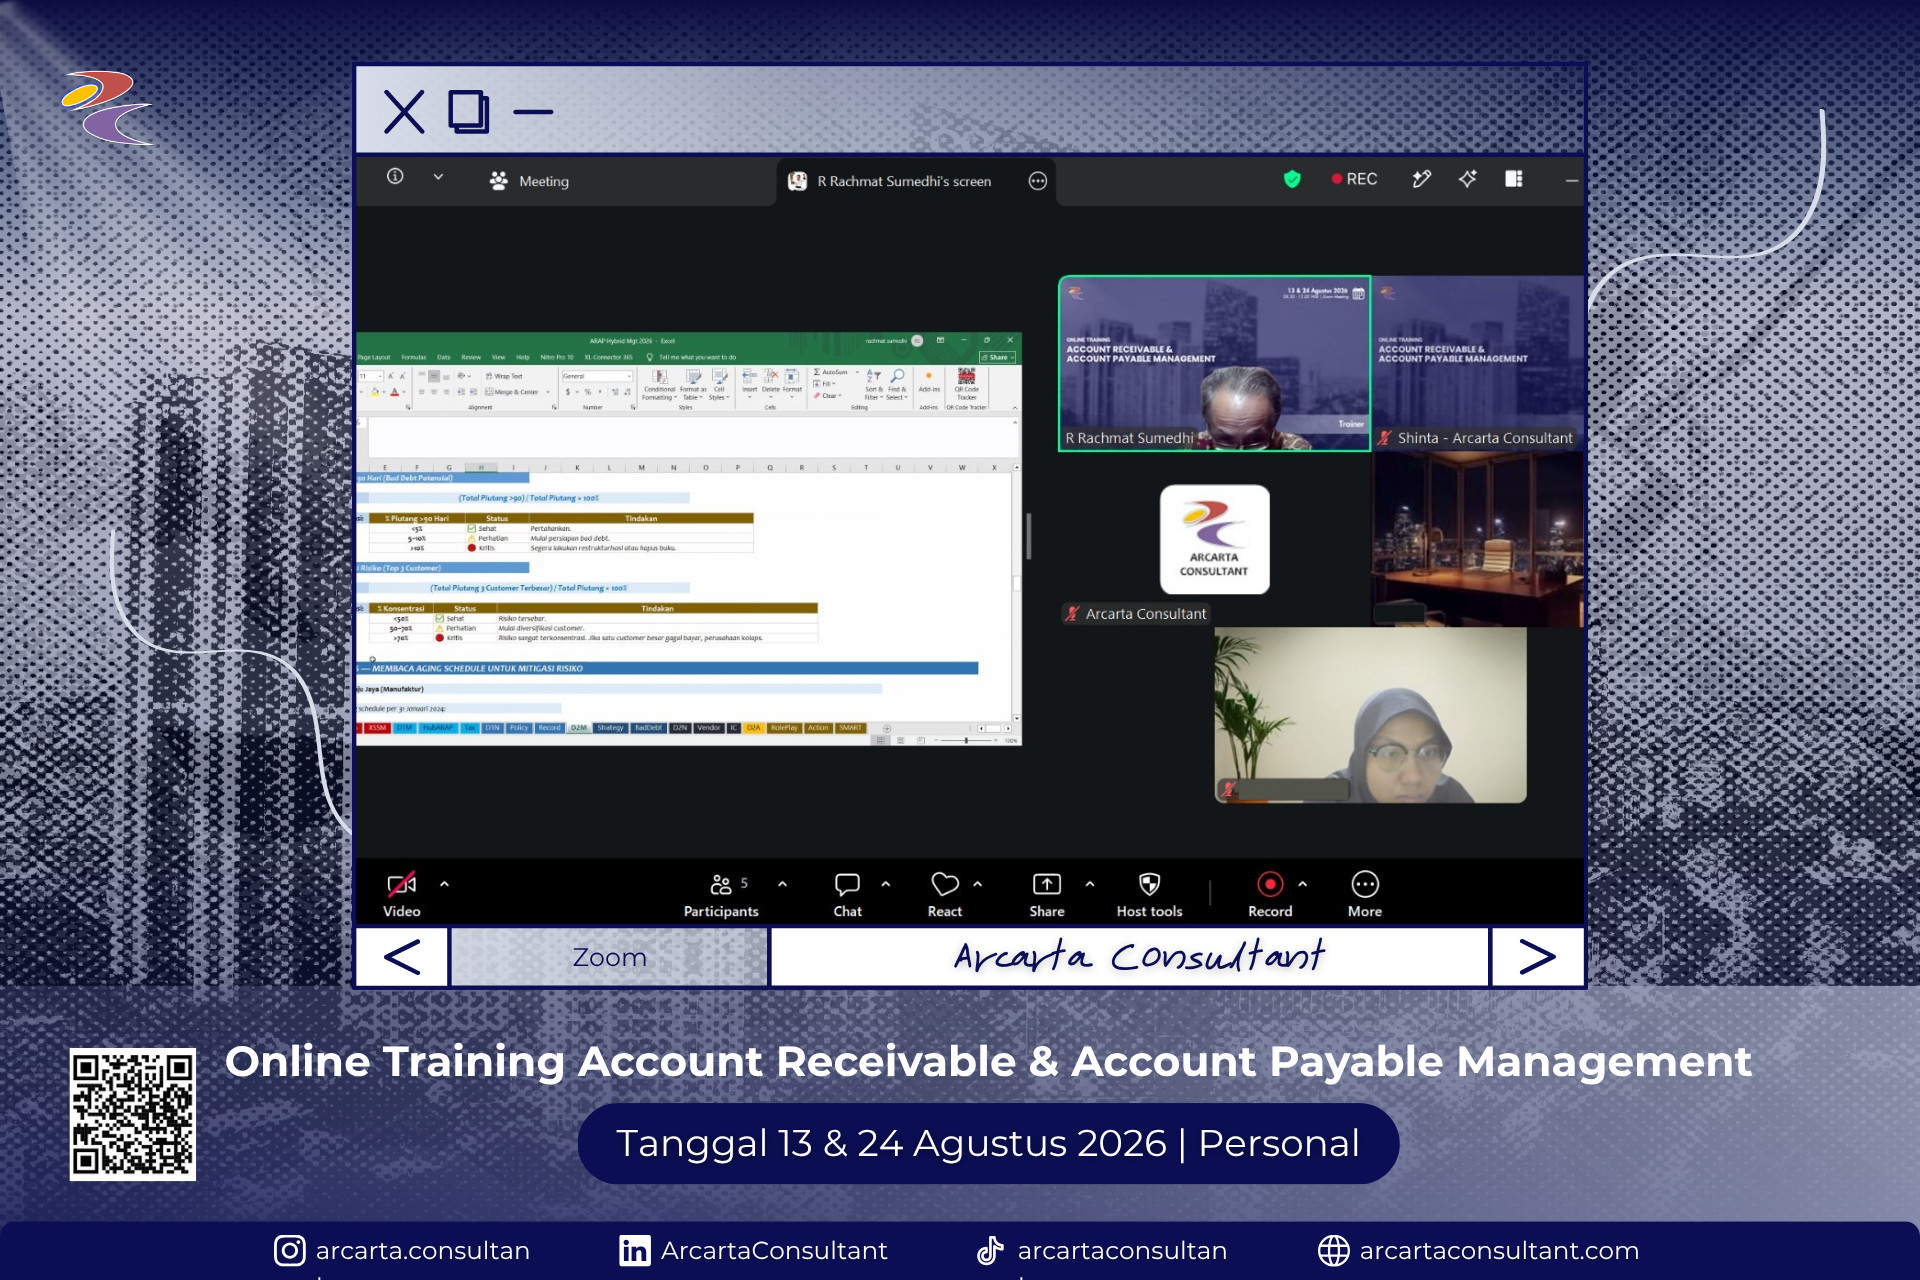Open the arcartaconsultan TikTok link
Viewport: 1920px width, 1280px height.
[1101, 1251]
